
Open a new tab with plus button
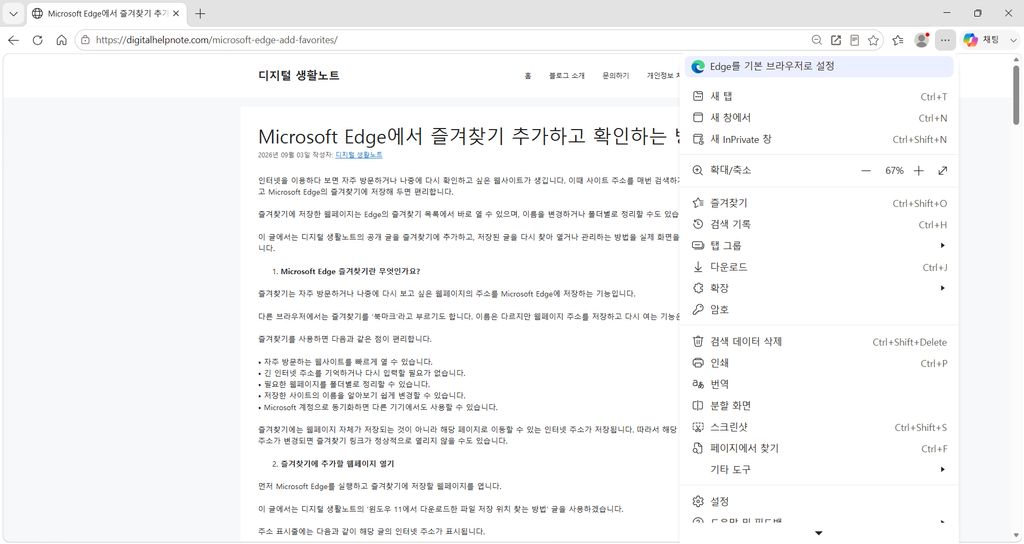tap(200, 13)
